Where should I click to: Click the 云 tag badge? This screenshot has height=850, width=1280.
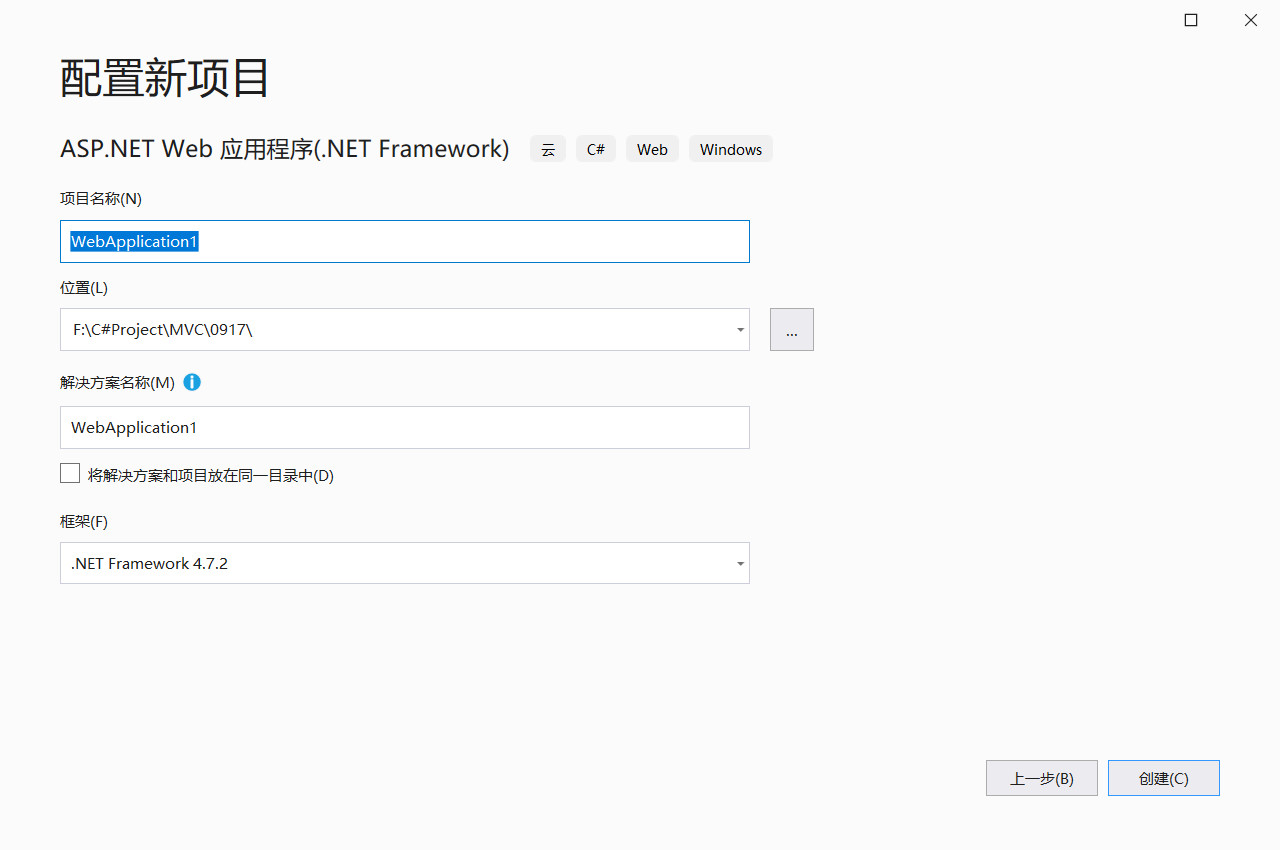[x=548, y=149]
